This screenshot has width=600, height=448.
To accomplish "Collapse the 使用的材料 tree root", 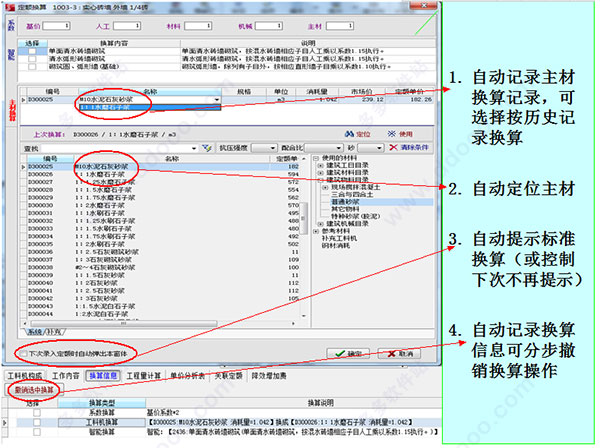I will click(316, 158).
